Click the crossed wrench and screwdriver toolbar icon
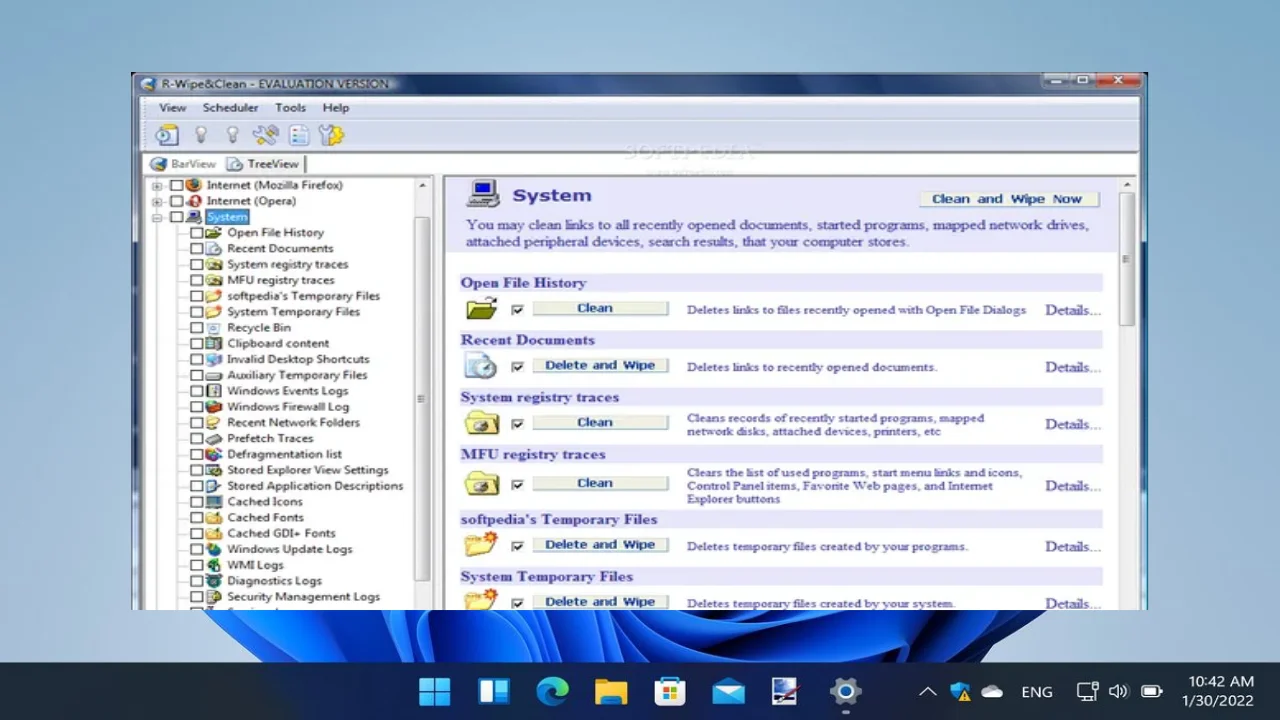The image size is (1280, 720). [x=265, y=135]
